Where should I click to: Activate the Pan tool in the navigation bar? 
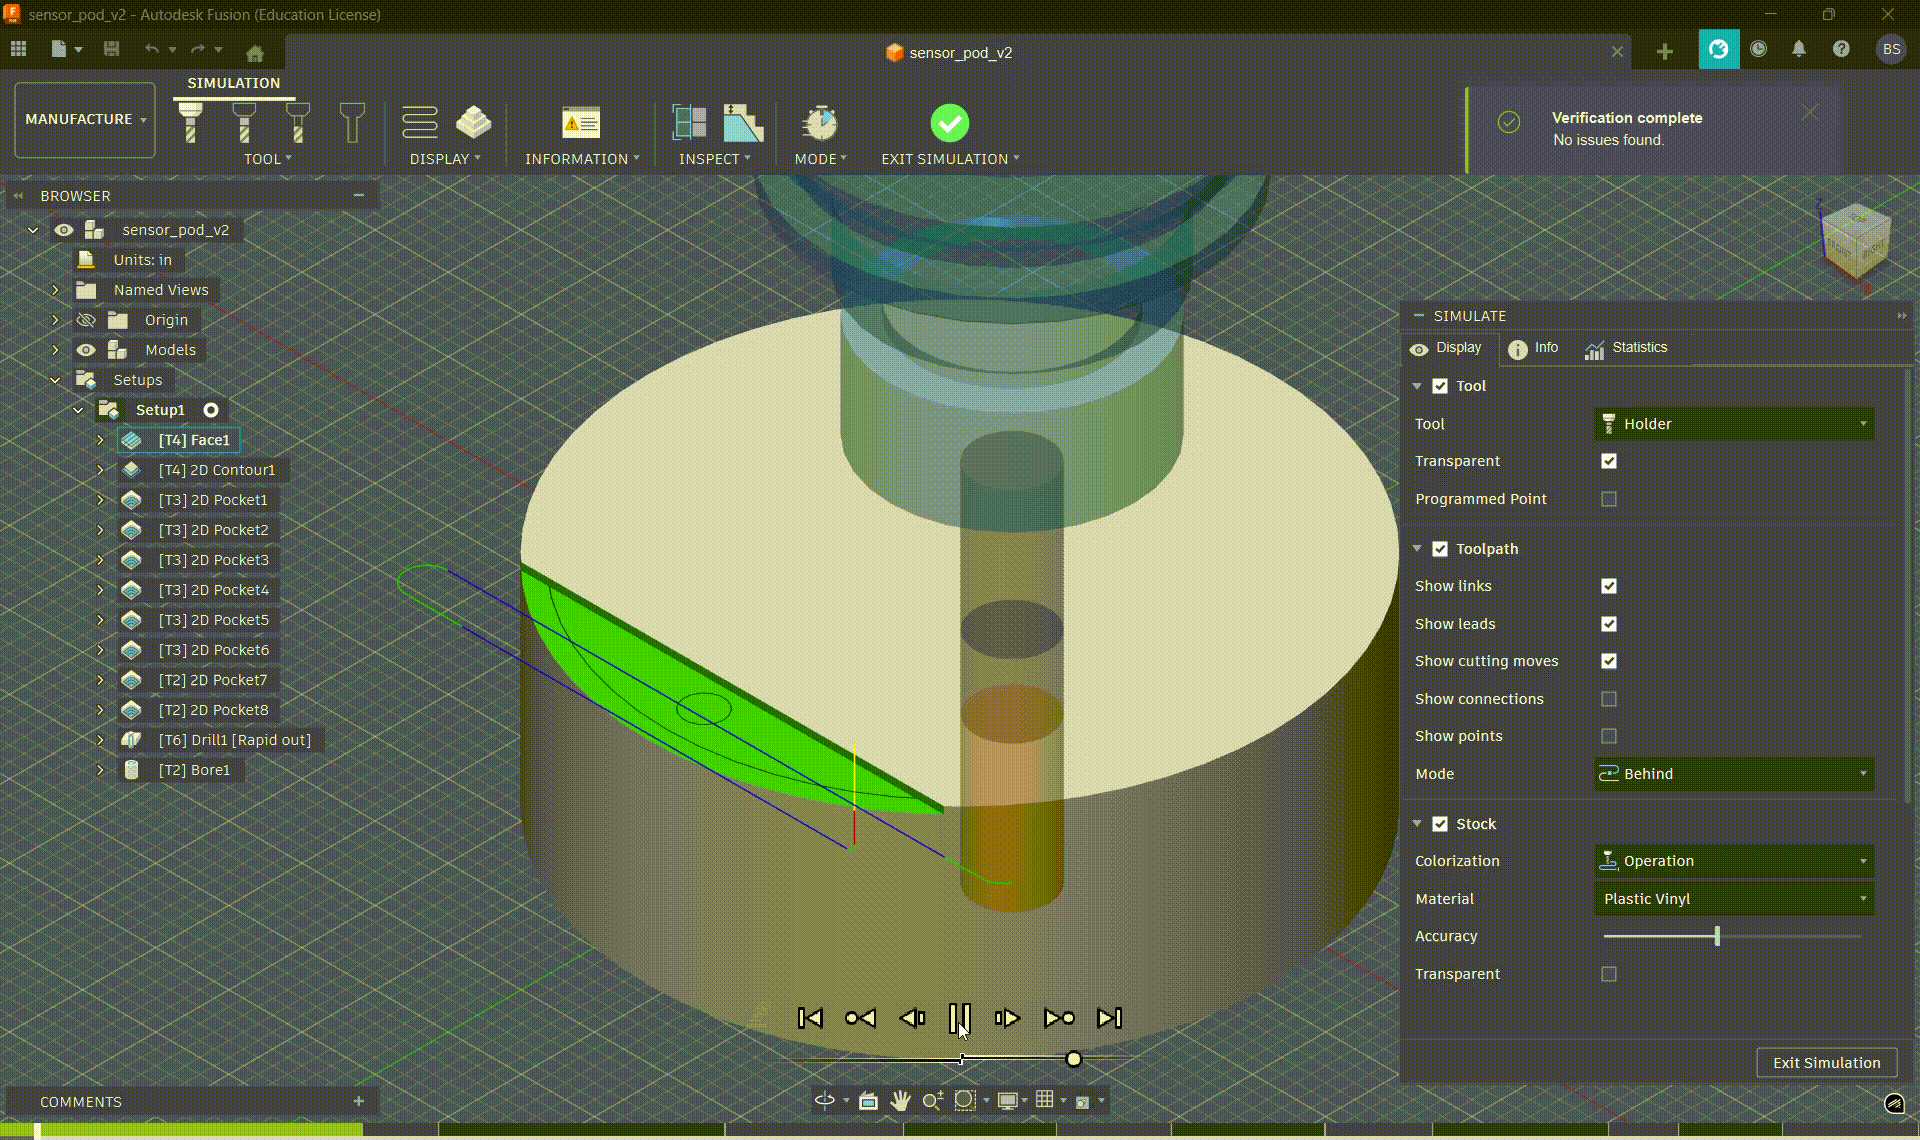[x=899, y=1100]
